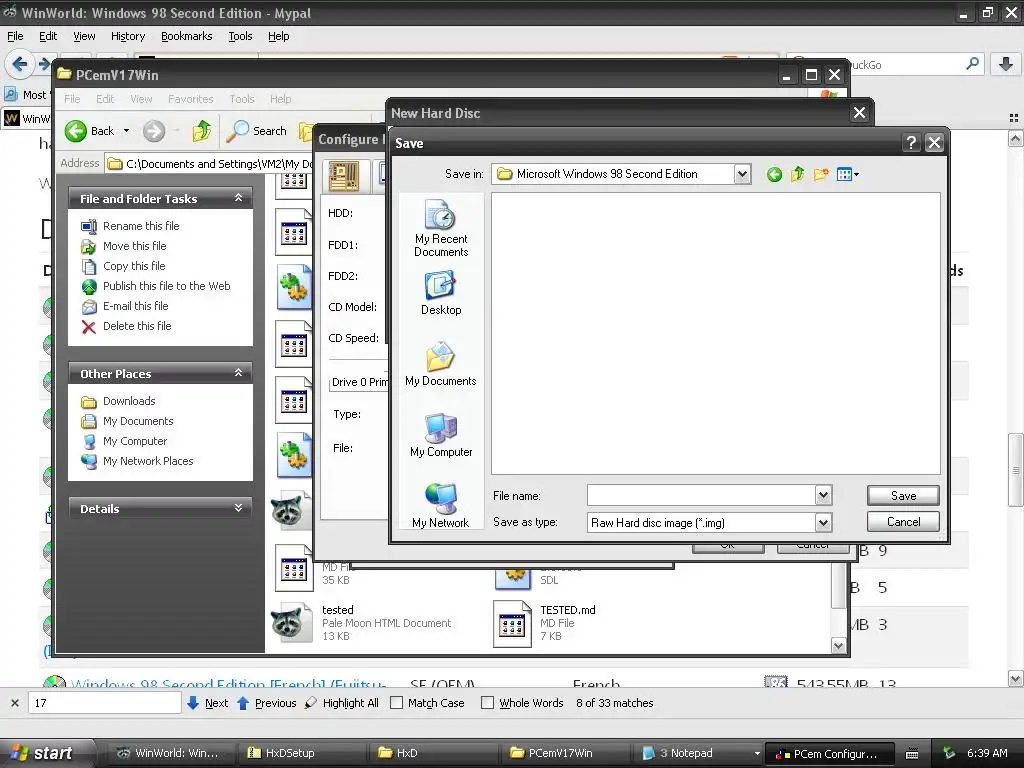
Task: Select the TESTED.md file icon
Action: click(512, 624)
